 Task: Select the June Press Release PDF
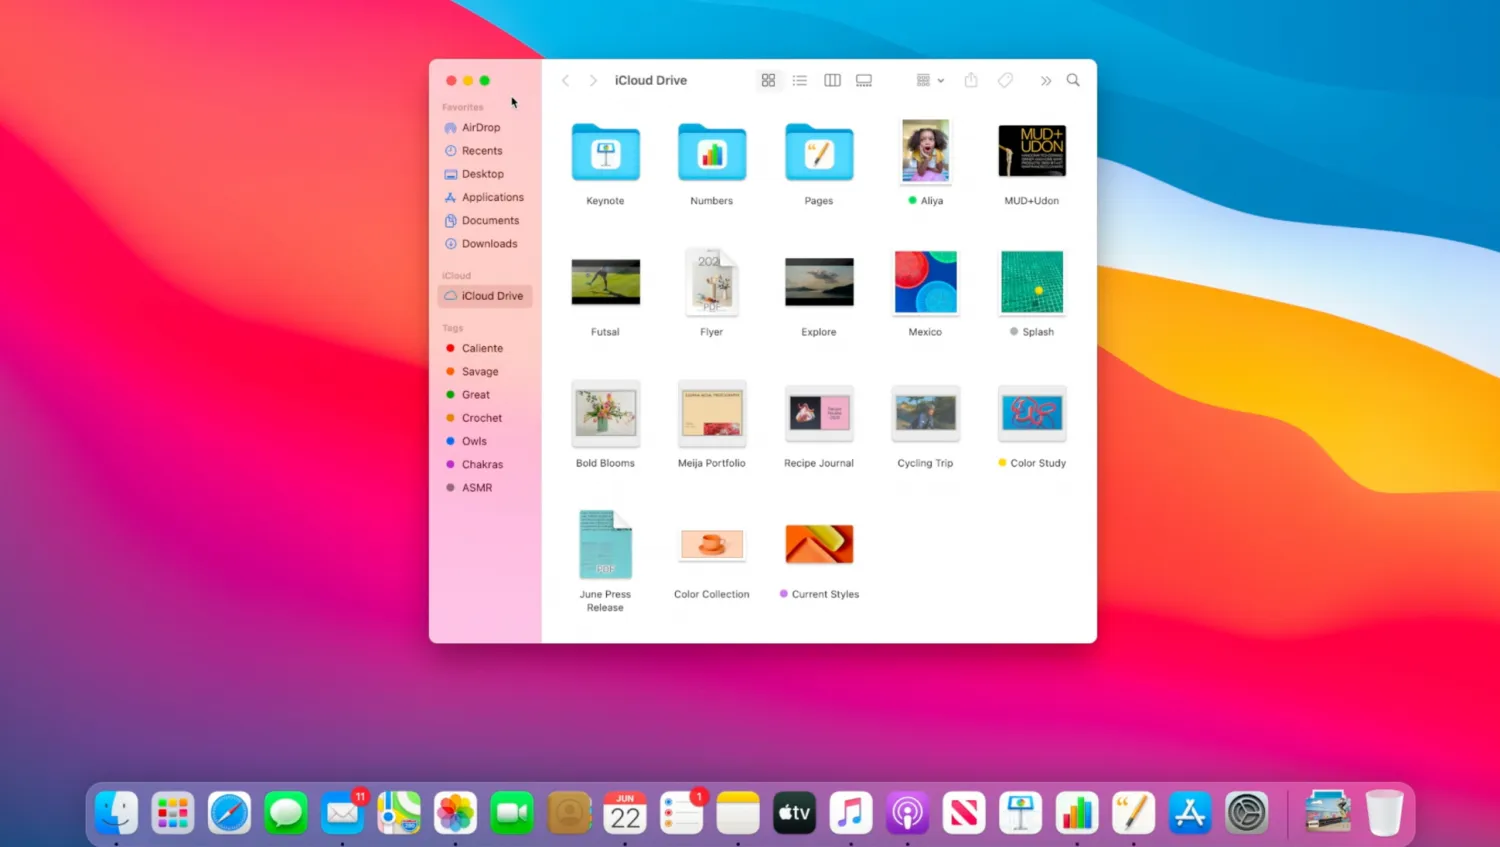(x=605, y=545)
